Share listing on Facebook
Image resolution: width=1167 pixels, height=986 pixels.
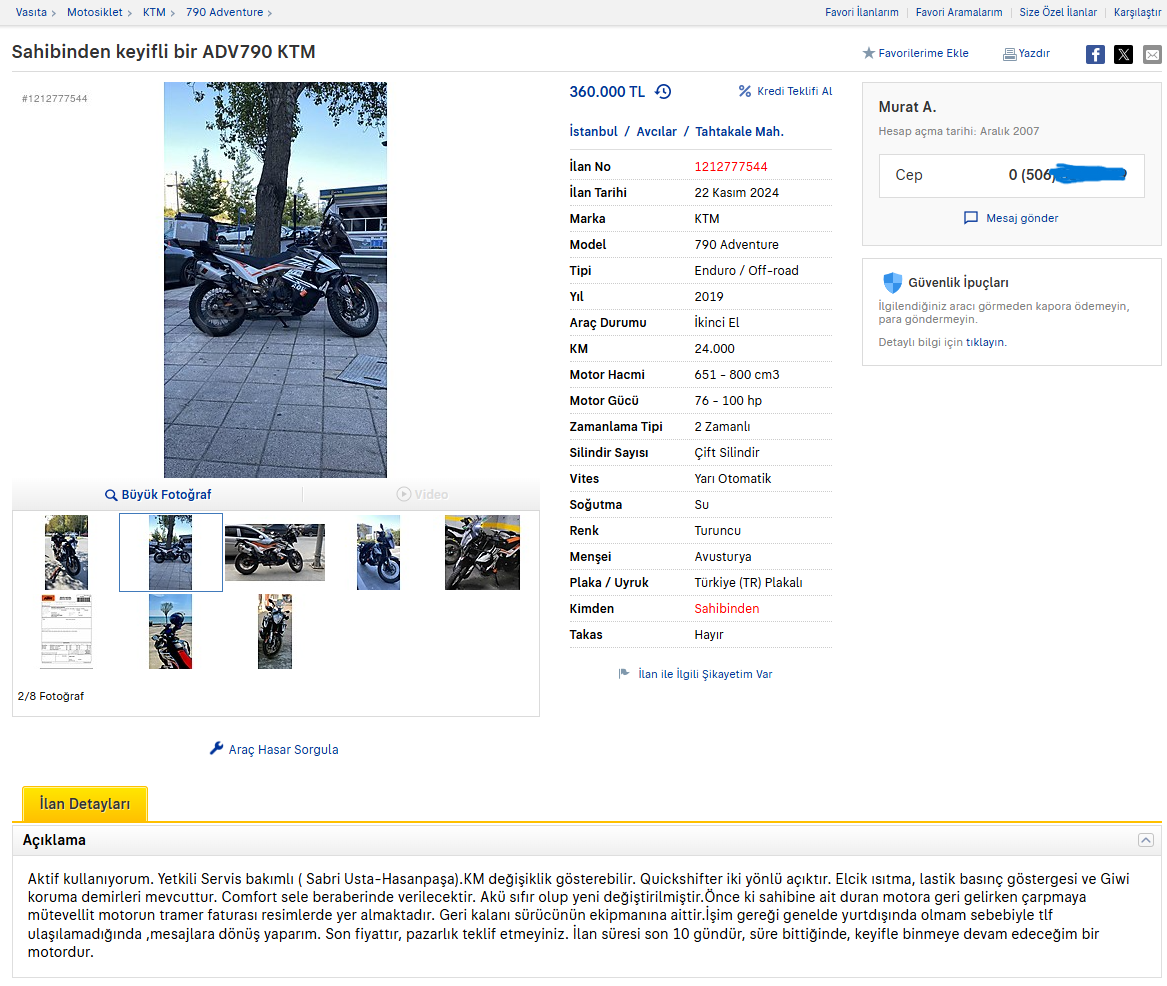click(x=1095, y=54)
